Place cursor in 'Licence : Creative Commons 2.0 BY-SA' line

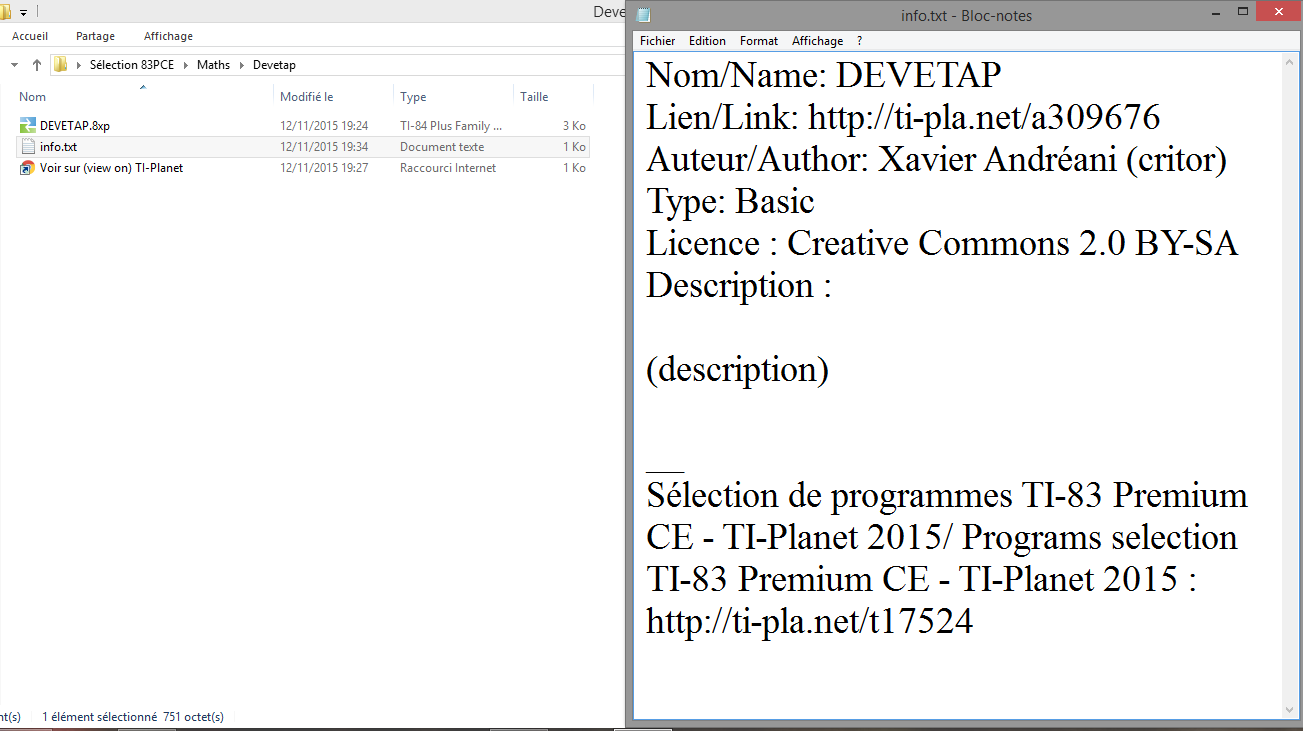[942, 243]
